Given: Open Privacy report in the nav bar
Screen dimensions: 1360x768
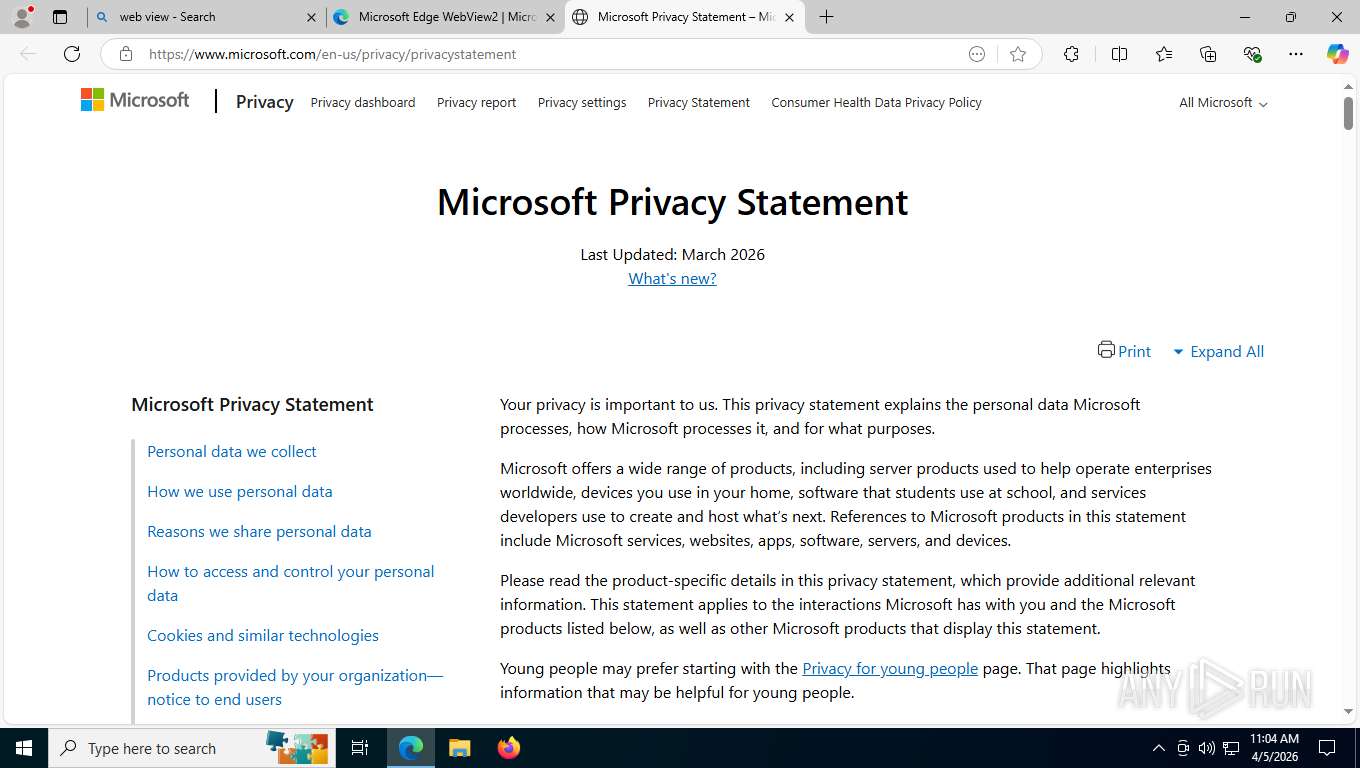Looking at the screenshot, I should (477, 103).
